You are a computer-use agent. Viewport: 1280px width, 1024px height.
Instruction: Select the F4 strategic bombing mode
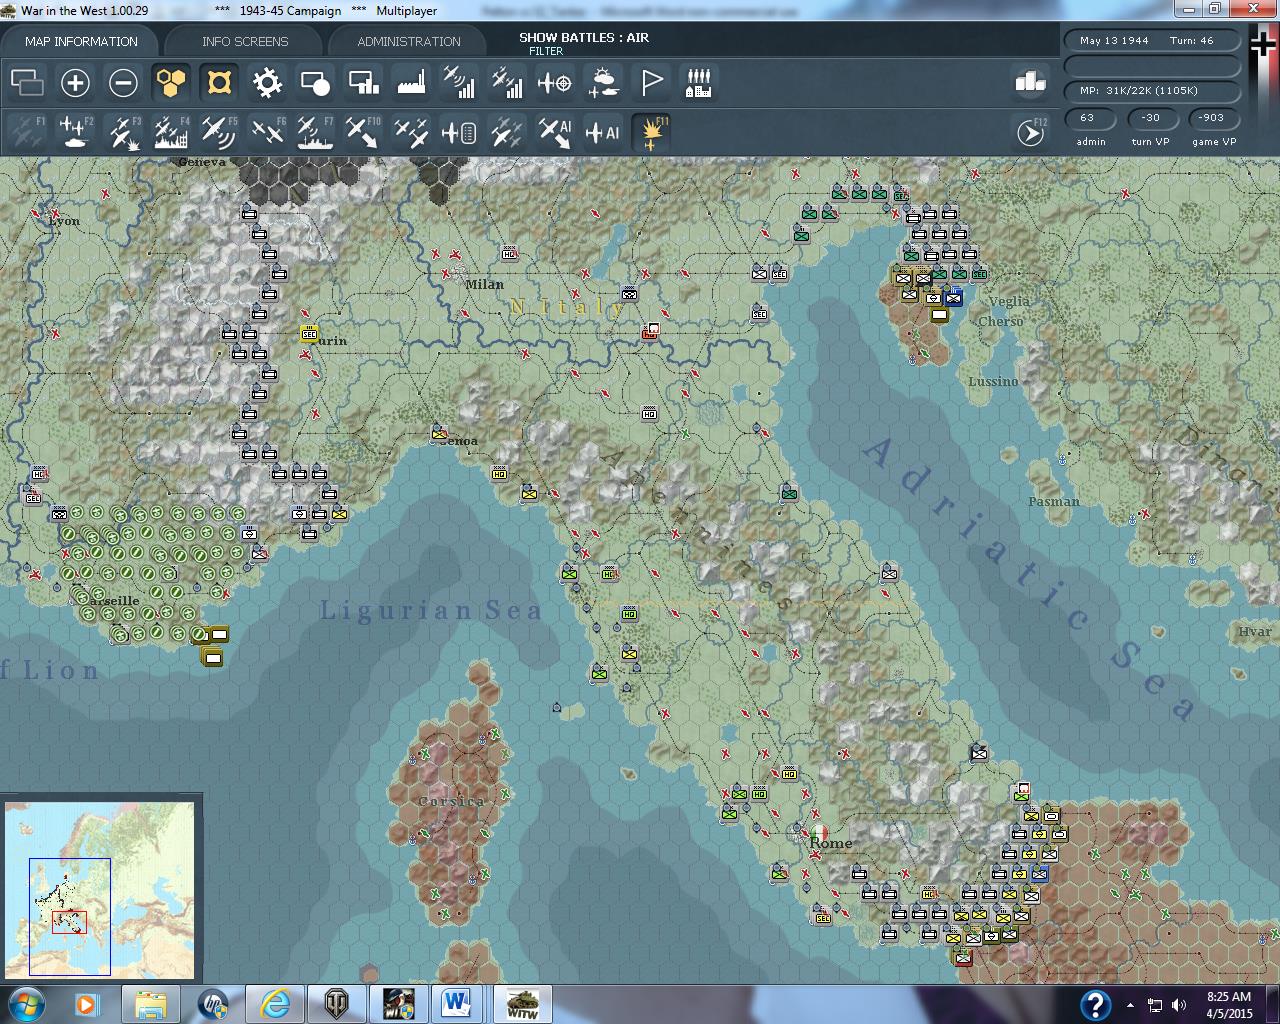[x=171, y=132]
